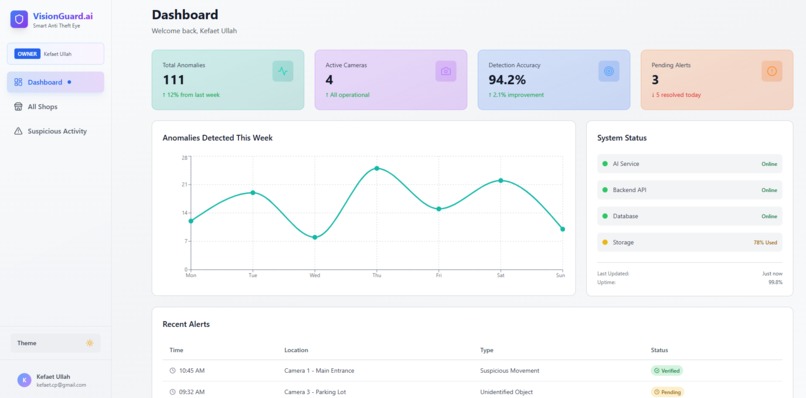Click the Location column header
The width and height of the screenshot is (806, 398).
296,350
